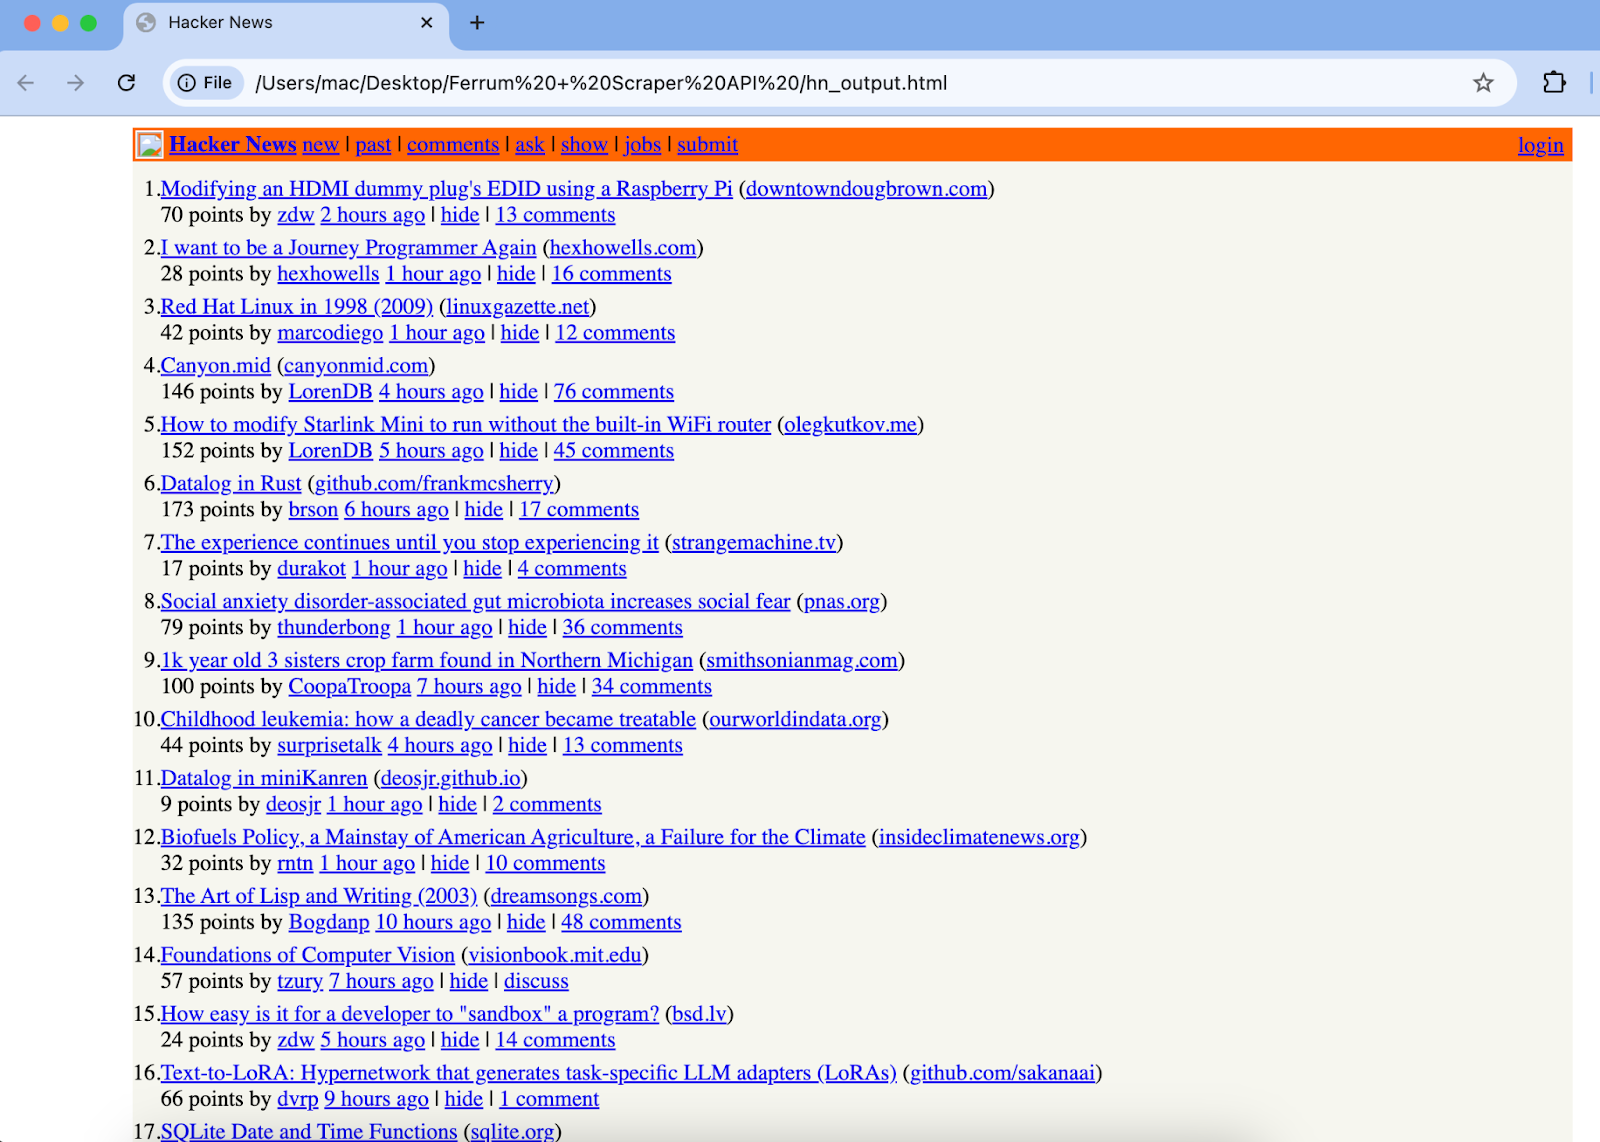Screen dimensions: 1600x1142
Task: View user rntn profile
Action: [x=295, y=863]
